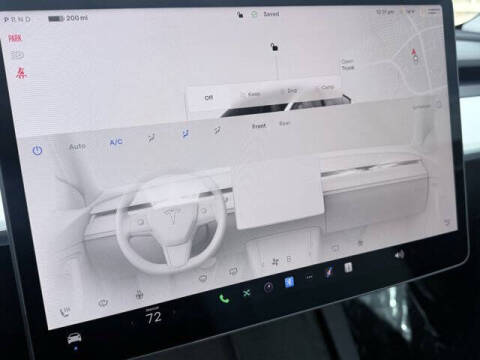
Task: Toggle the blue highlighted airflow vent icon
Action: pyautogui.click(x=185, y=134)
